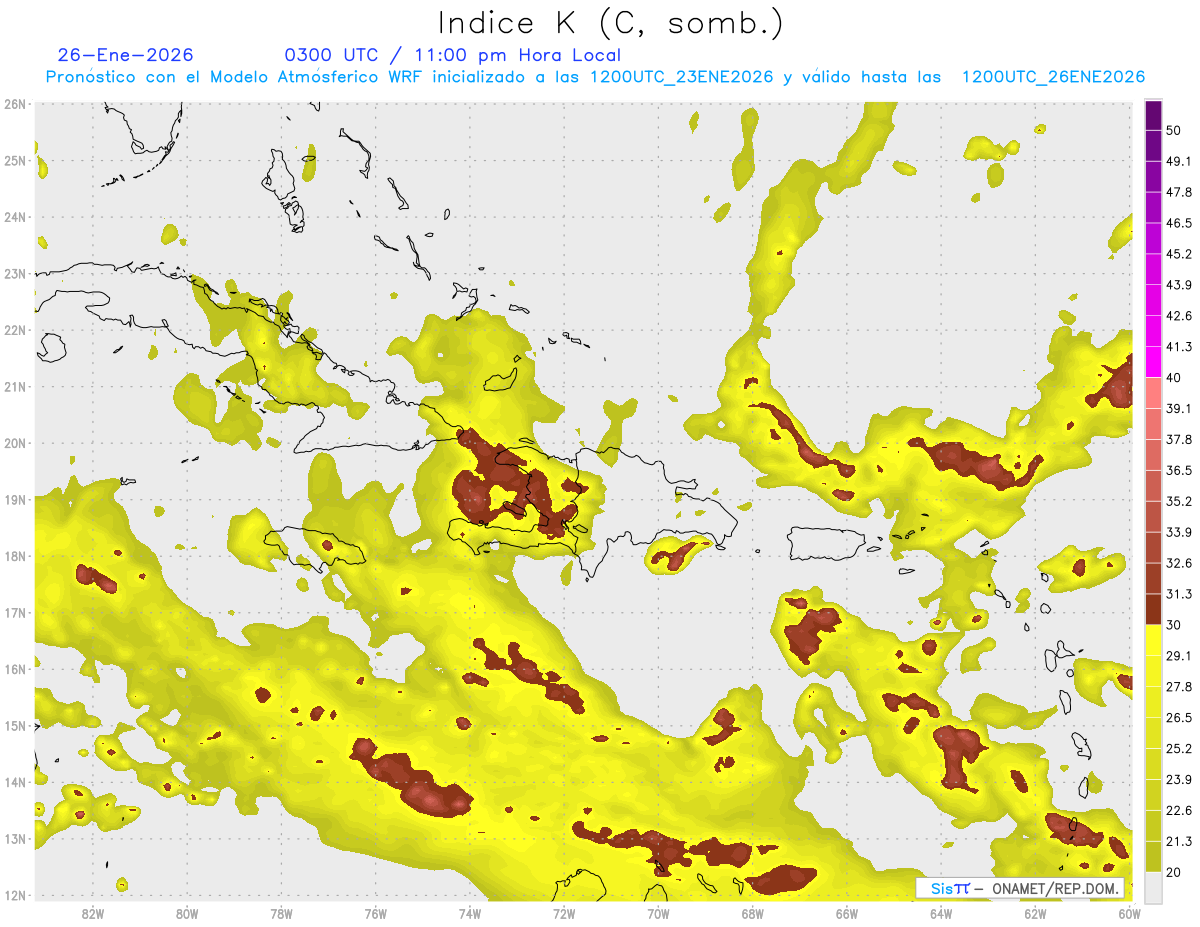Click colorbar value '22.6'

pos(1179,810)
